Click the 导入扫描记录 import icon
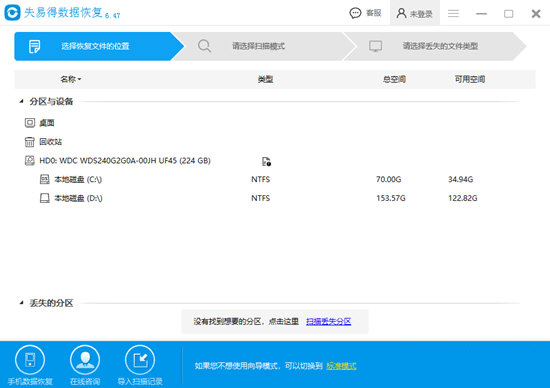Image resolution: width=550 pixels, height=388 pixels. tap(140, 360)
